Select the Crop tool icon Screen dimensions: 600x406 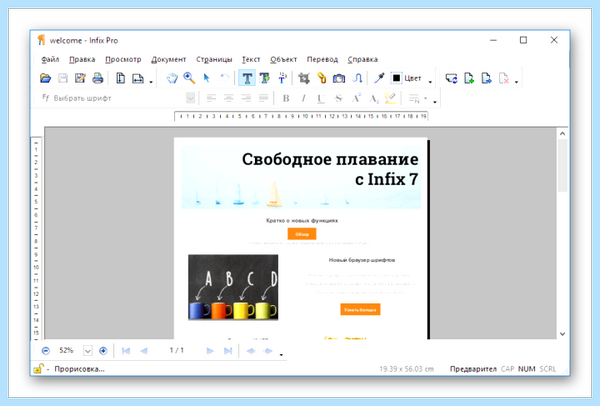tap(304, 78)
